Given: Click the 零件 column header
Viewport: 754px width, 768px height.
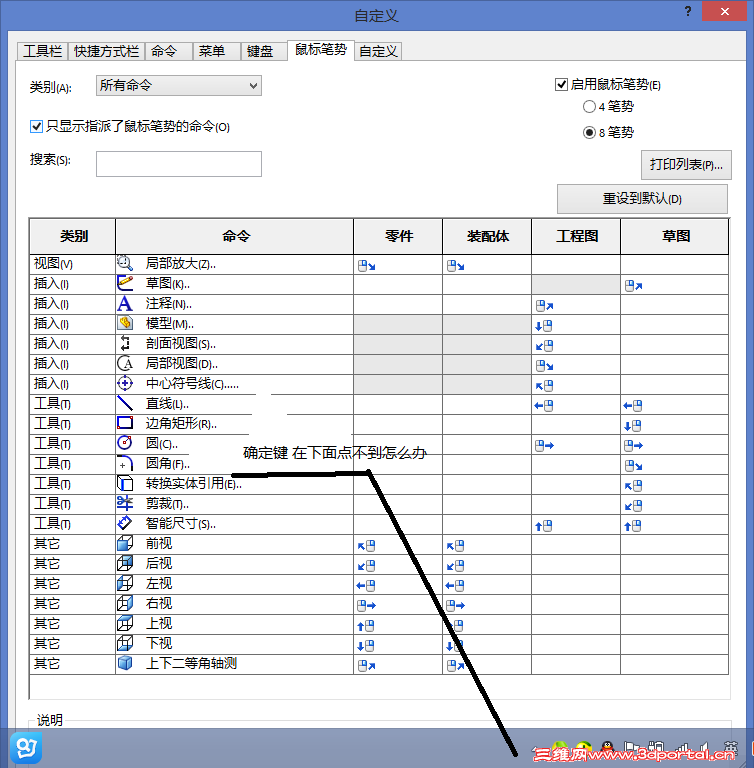Looking at the screenshot, I should click(398, 237).
